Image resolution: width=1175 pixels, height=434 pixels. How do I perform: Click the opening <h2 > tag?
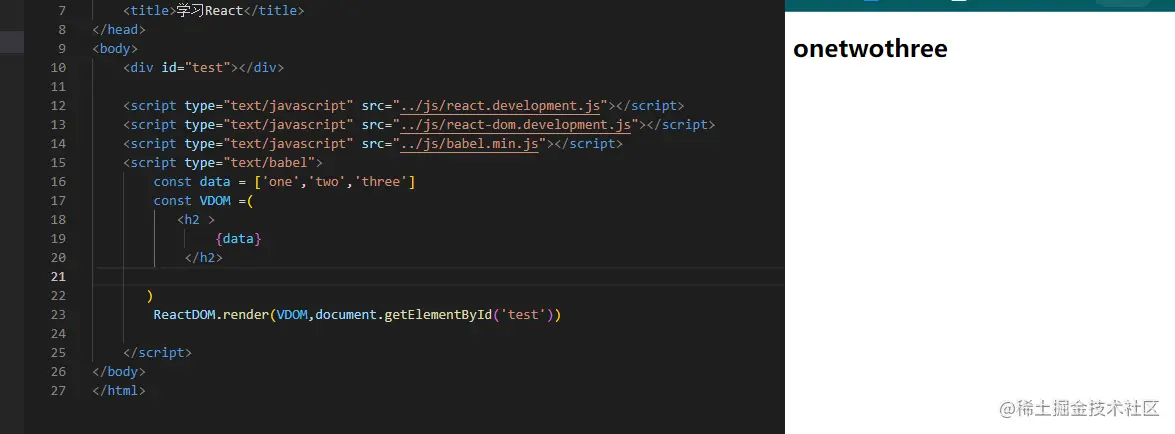coord(196,220)
